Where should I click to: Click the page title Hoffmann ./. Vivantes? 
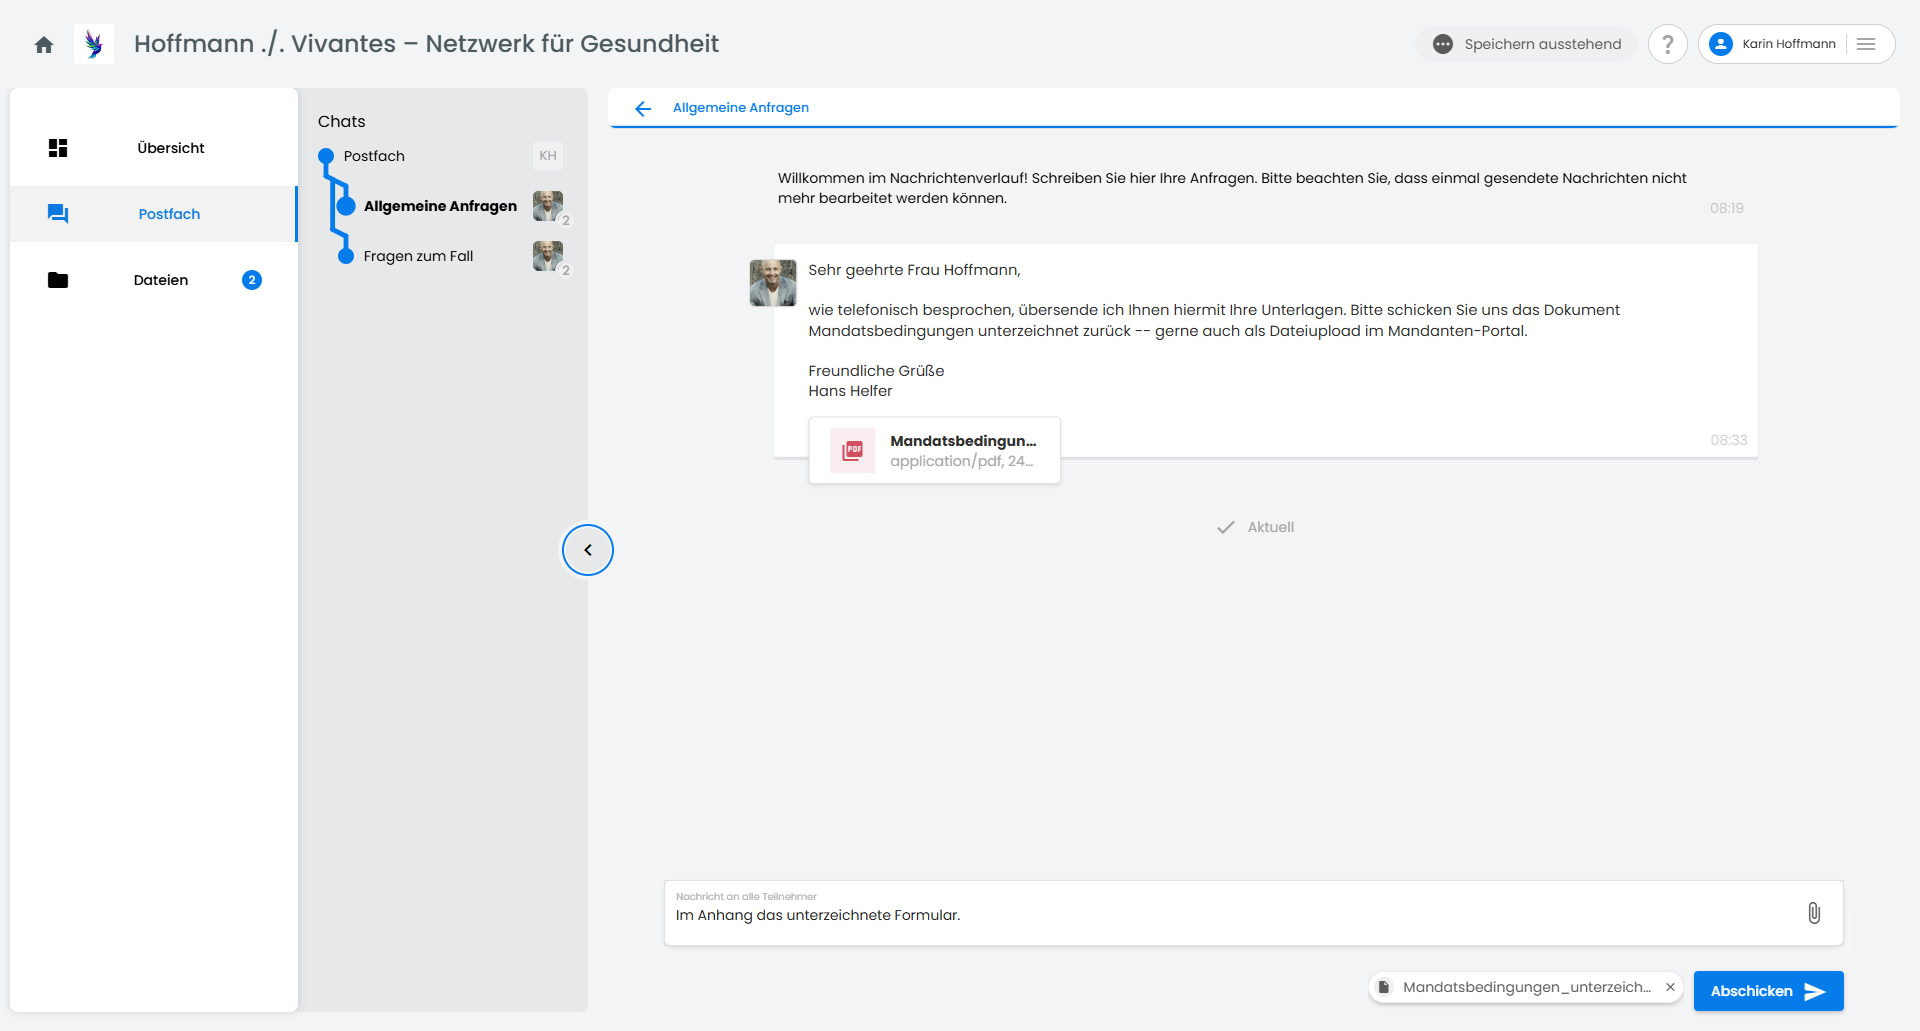point(426,44)
